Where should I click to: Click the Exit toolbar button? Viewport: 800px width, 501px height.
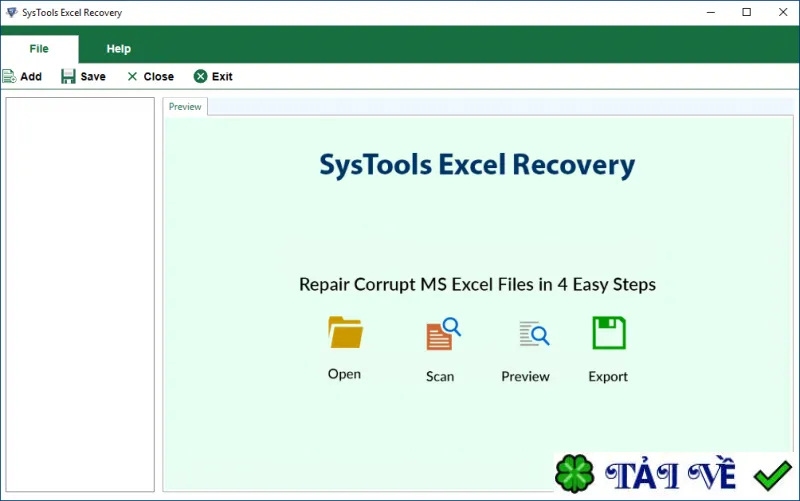[x=213, y=77]
